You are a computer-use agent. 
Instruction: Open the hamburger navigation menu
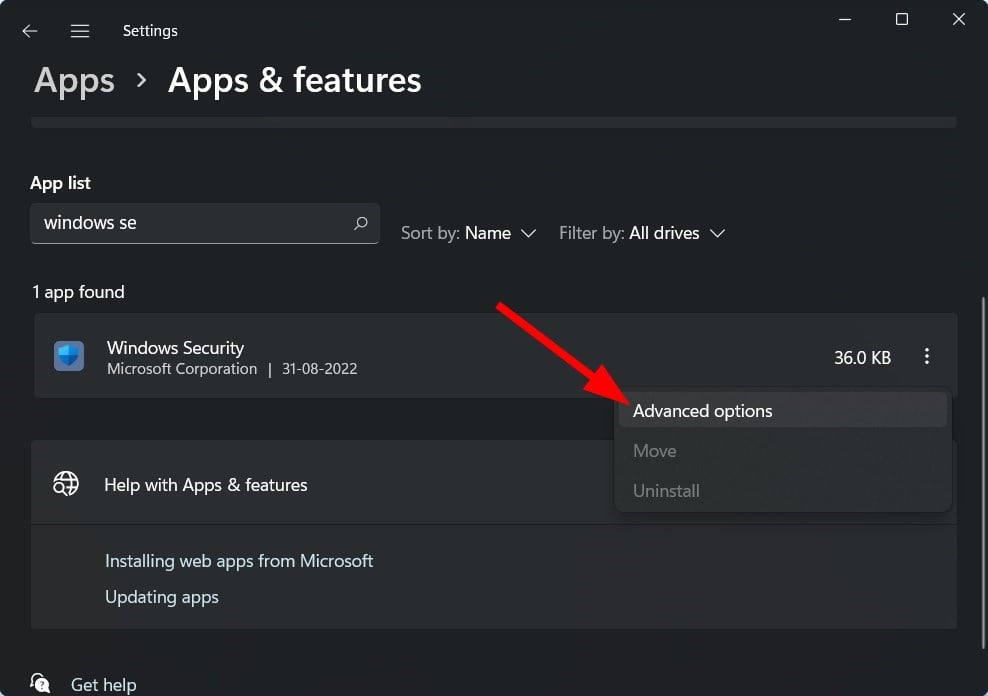pos(80,31)
